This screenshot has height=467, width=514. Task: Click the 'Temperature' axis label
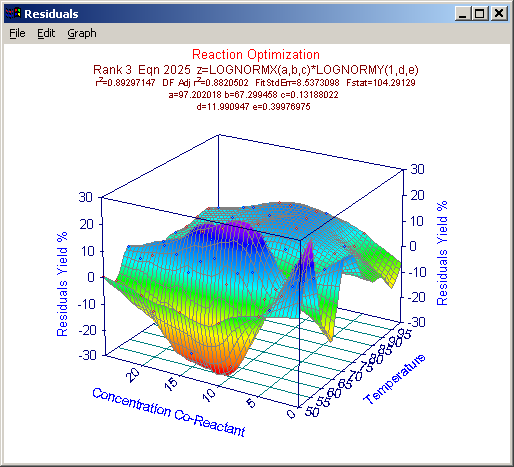pyautogui.click(x=395, y=379)
